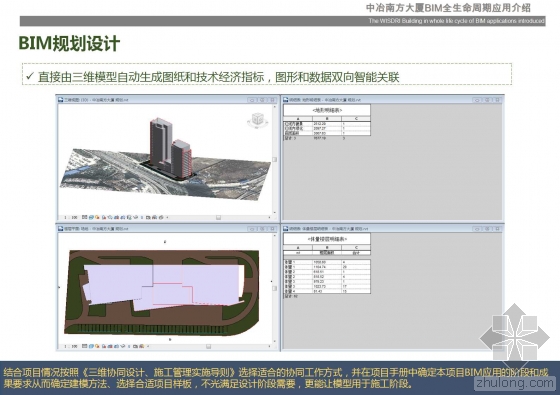The width and height of the screenshot is (560, 395).
Task: Click the schedule icon in 地形明细表 title bar
Action: (x=286, y=100)
